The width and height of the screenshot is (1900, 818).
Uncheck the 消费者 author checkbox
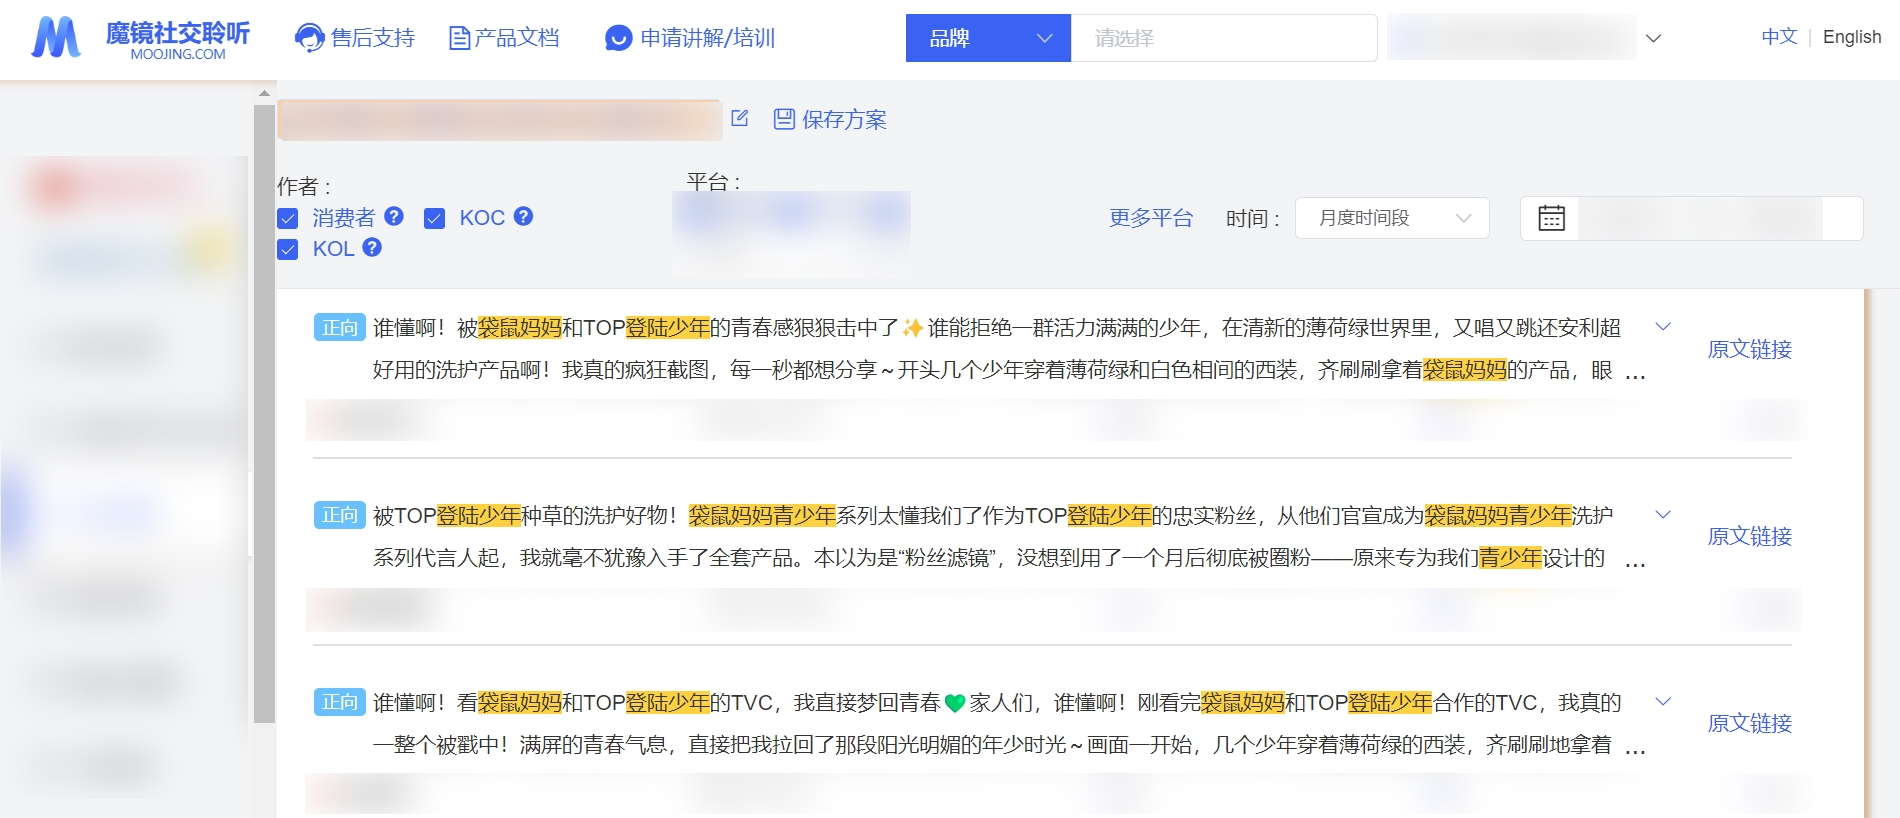(x=288, y=218)
